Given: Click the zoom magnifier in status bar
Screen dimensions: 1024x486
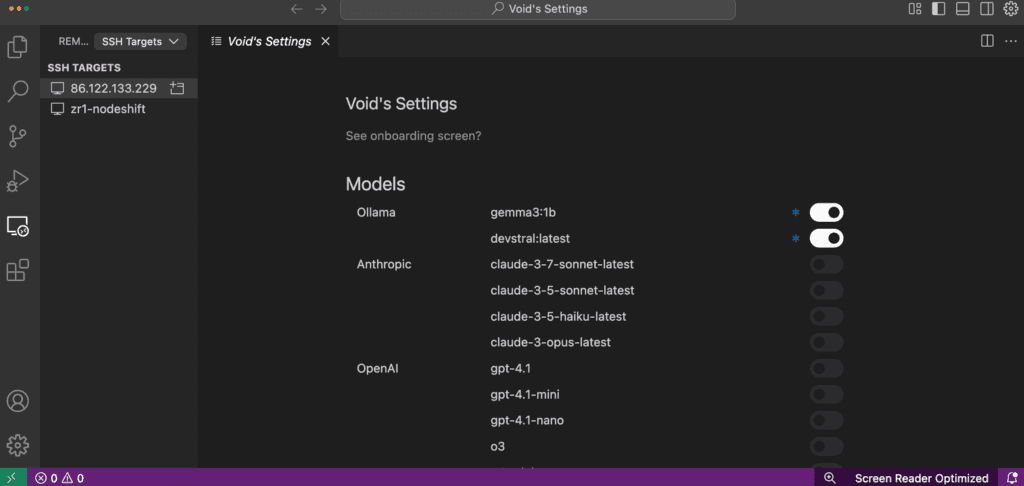Looking at the screenshot, I should 829,478.
